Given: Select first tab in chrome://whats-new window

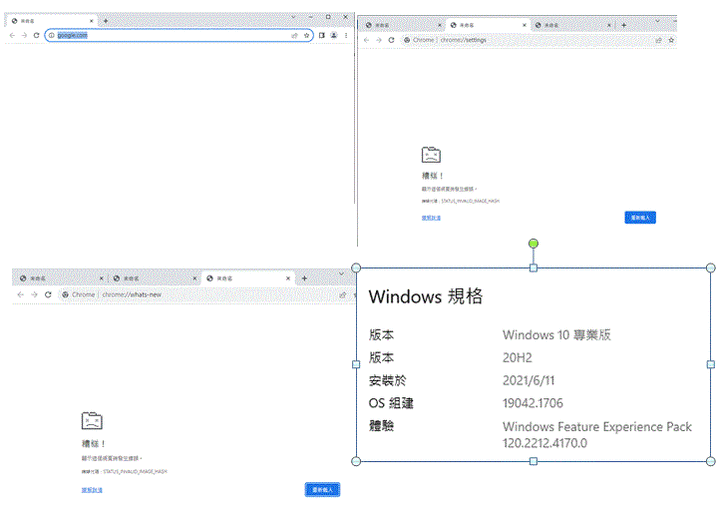Looking at the screenshot, I should pyautogui.click(x=61, y=278).
